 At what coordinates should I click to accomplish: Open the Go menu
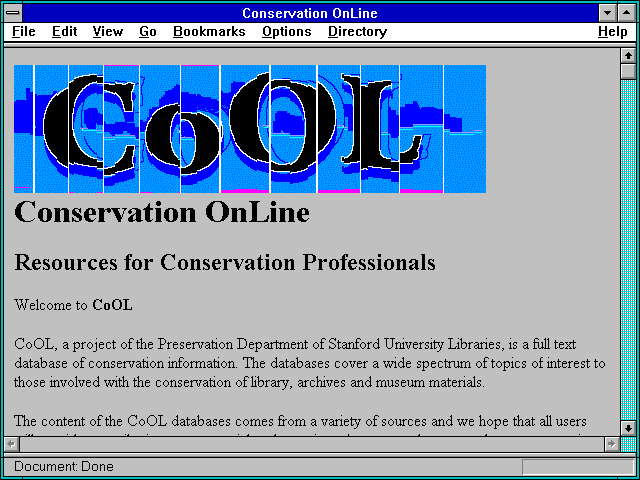click(x=148, y=32)
